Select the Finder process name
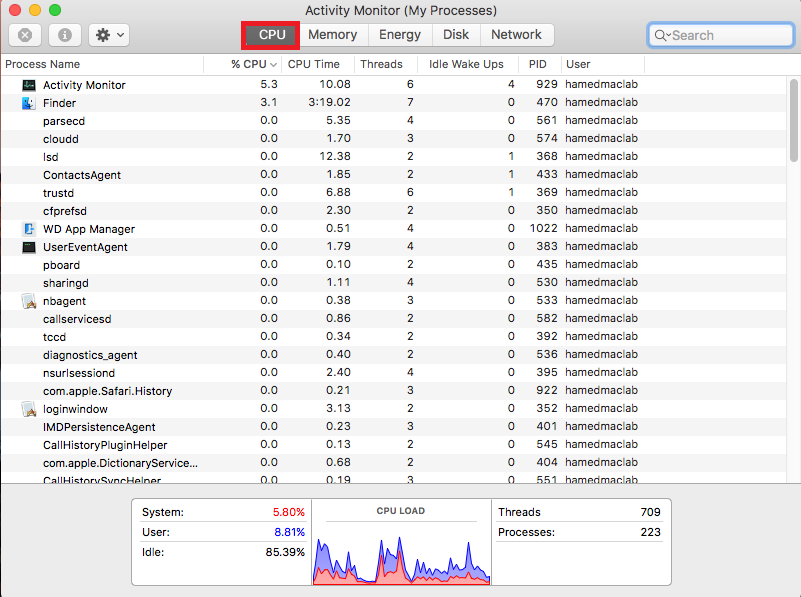Viewport: 801px width, 597px height. tap(59, 103)
